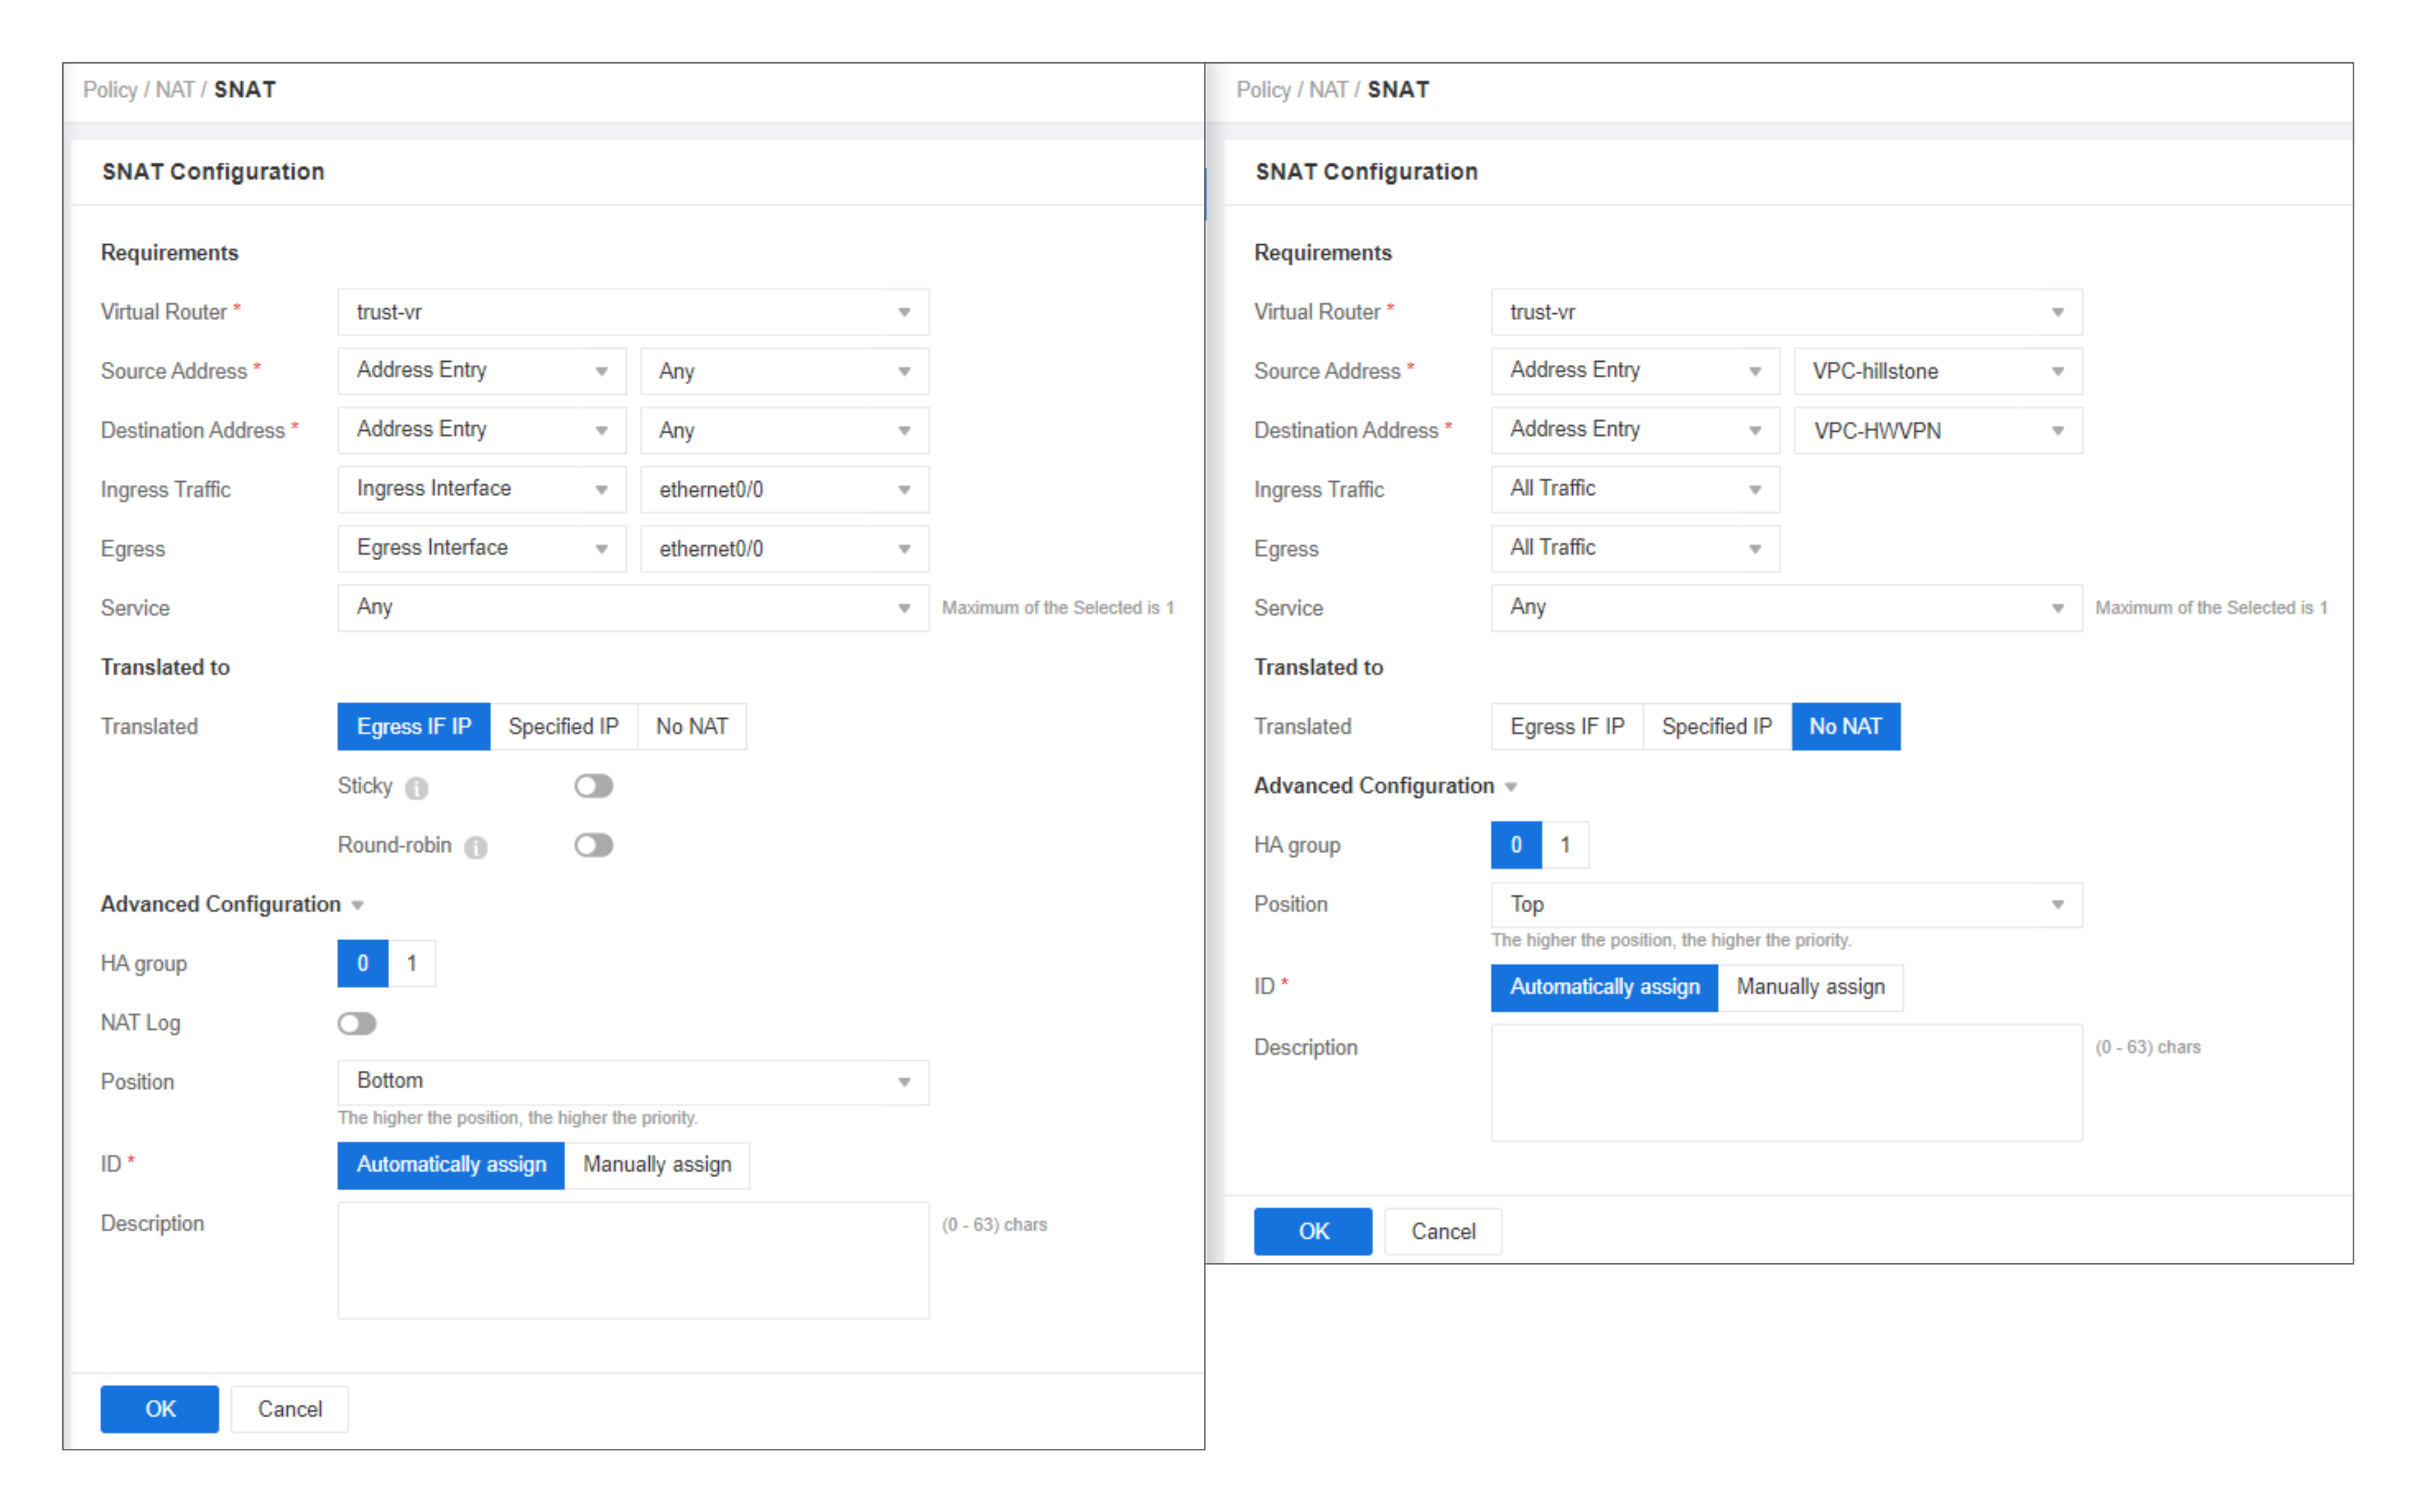This screenshot has height=1512, width=2416.
Task: Open NAT breadcrumb link in right panel
Action: 1328,90
